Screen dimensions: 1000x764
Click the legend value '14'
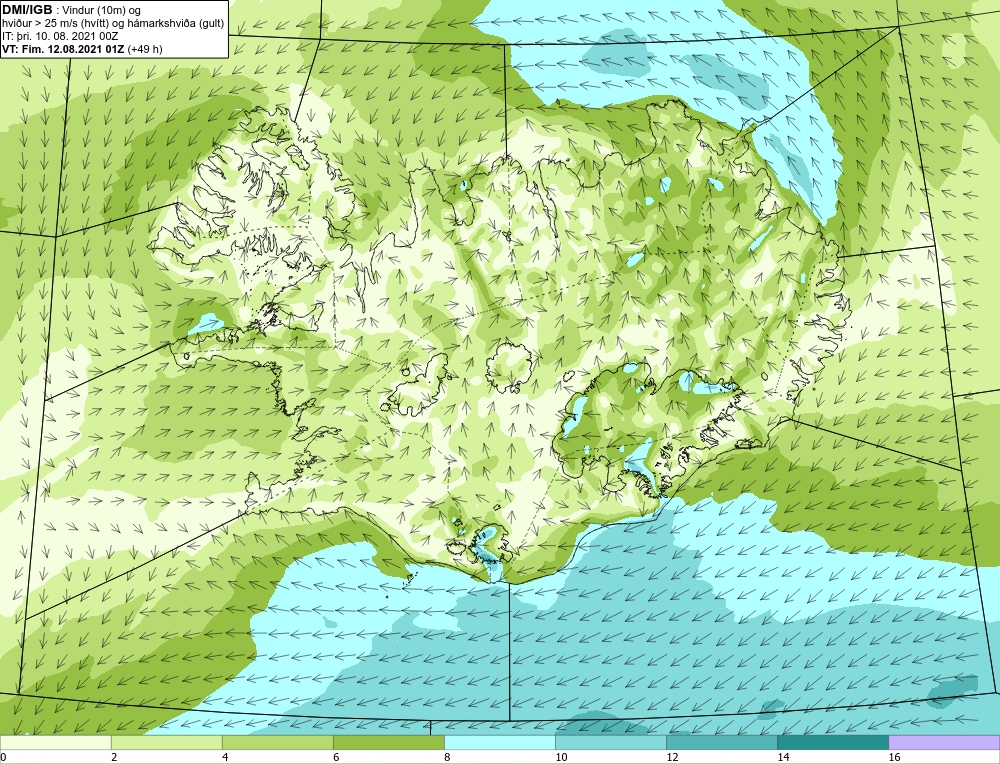(x=783, y=757)
